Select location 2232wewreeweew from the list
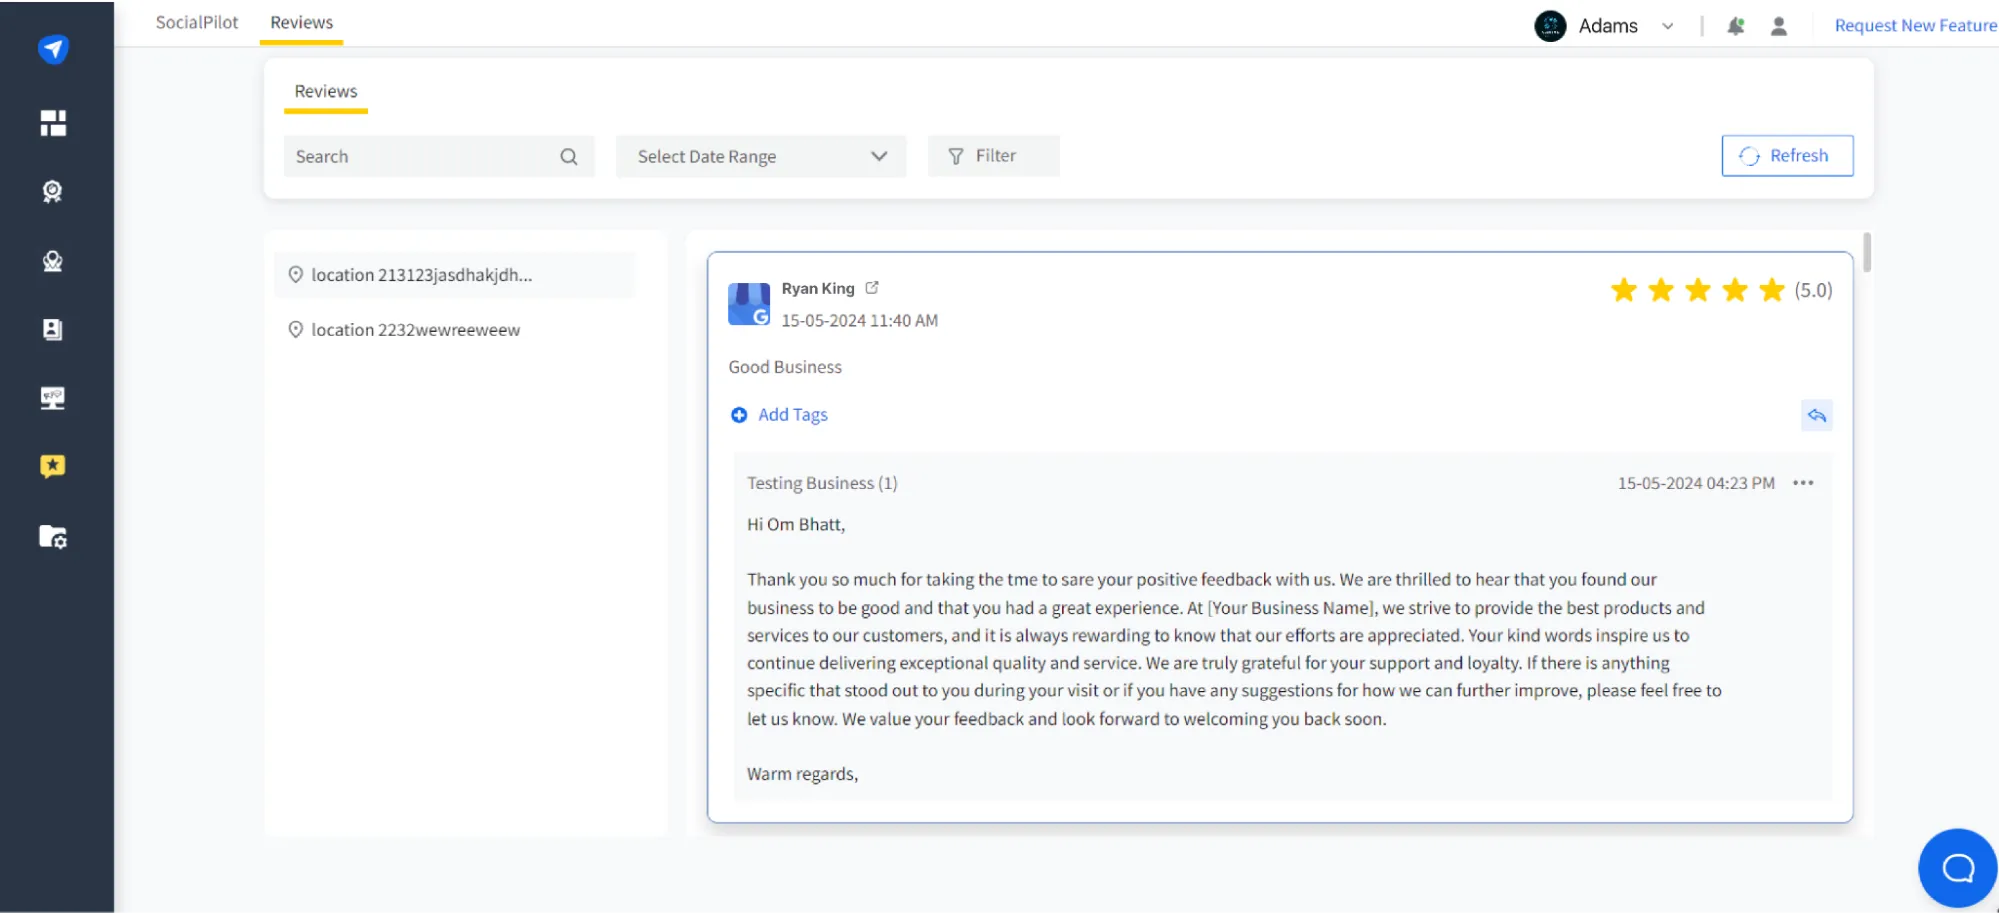The image size is (1999, 913). point(415,329)
